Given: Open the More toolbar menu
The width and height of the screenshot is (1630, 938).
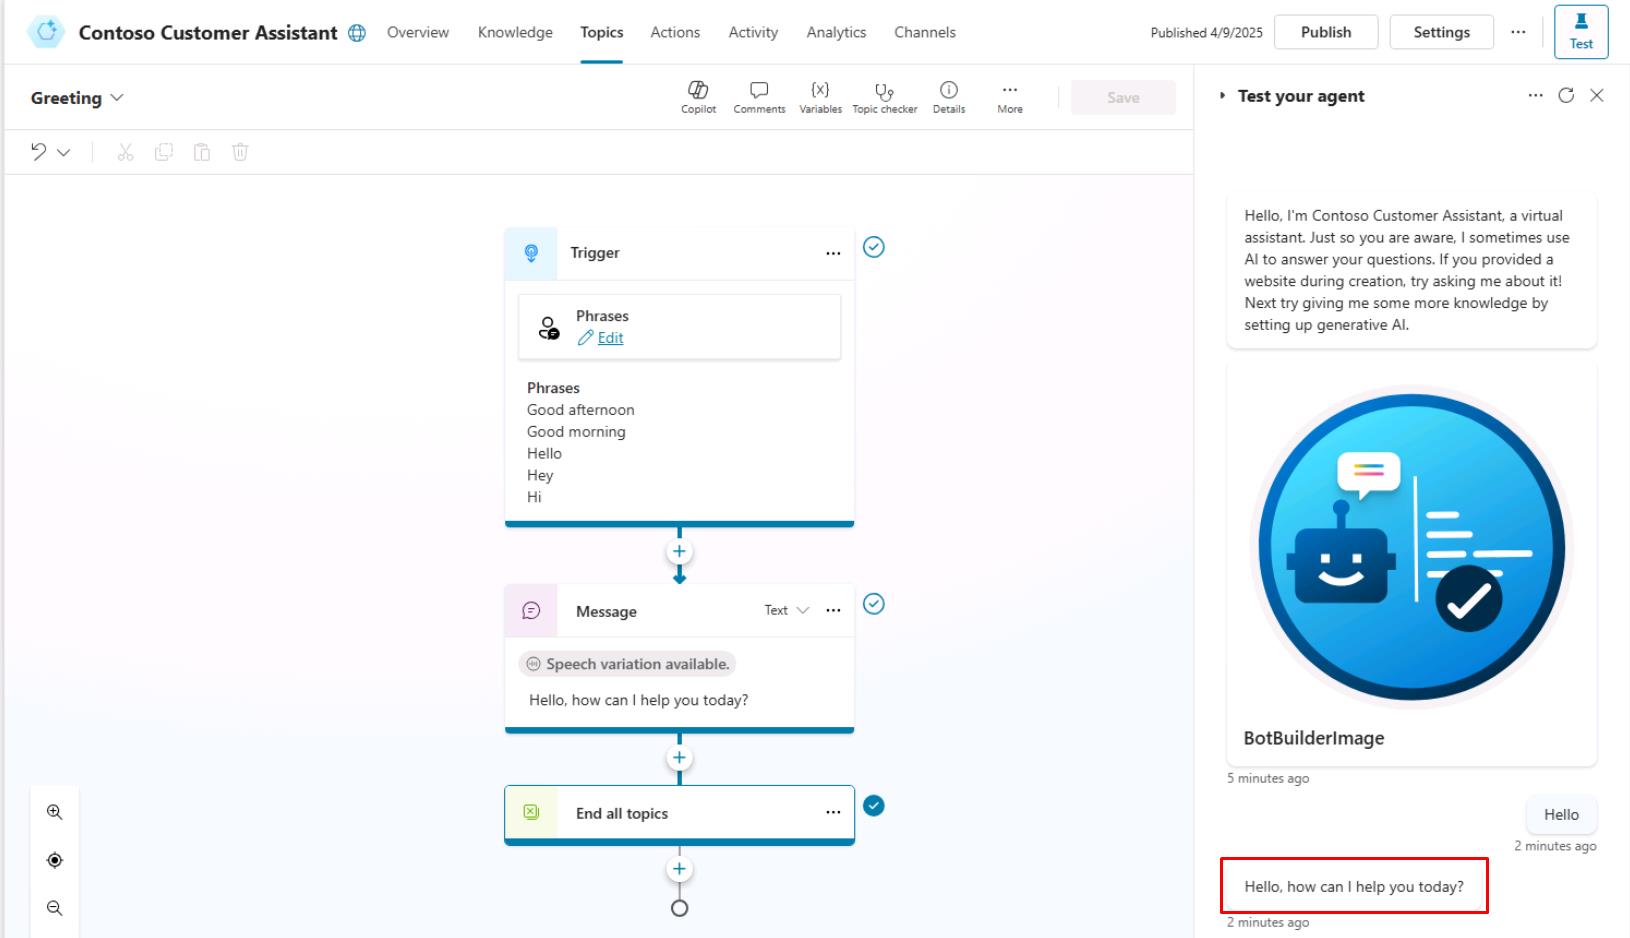Looking at the screenshot, I should 1009,97.
